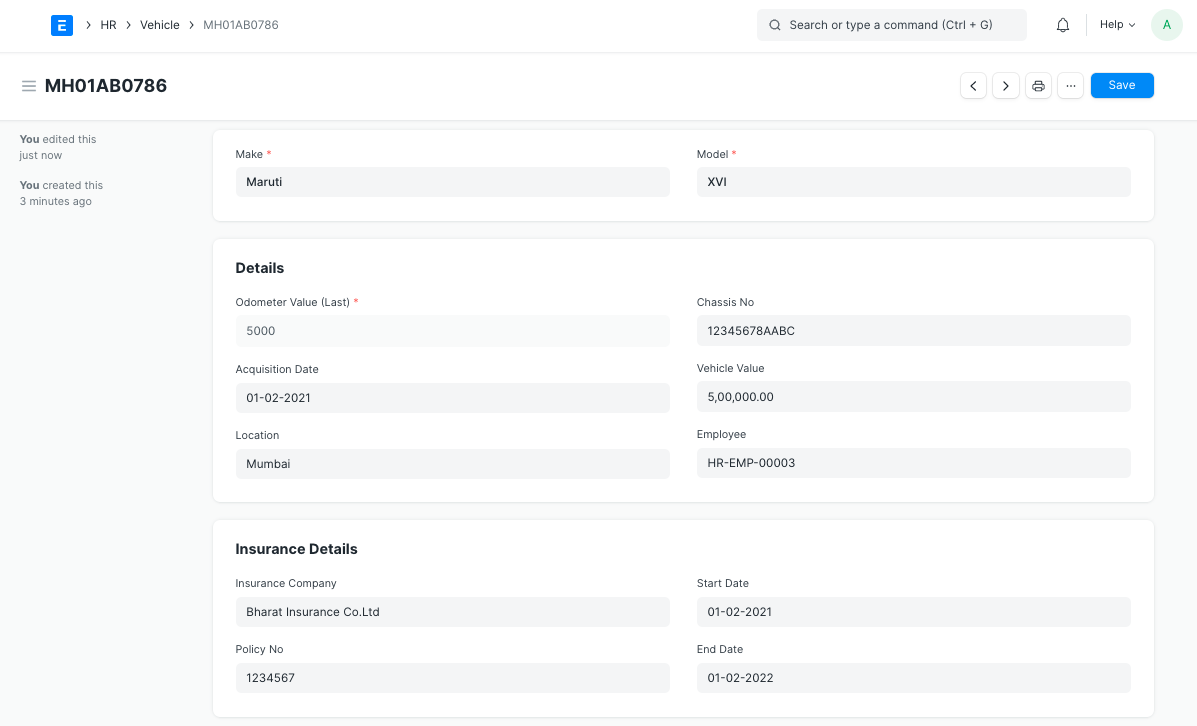Screen dimensions: 1197x726
Task: Open the user avatar menu
Action: point(1166,25)
